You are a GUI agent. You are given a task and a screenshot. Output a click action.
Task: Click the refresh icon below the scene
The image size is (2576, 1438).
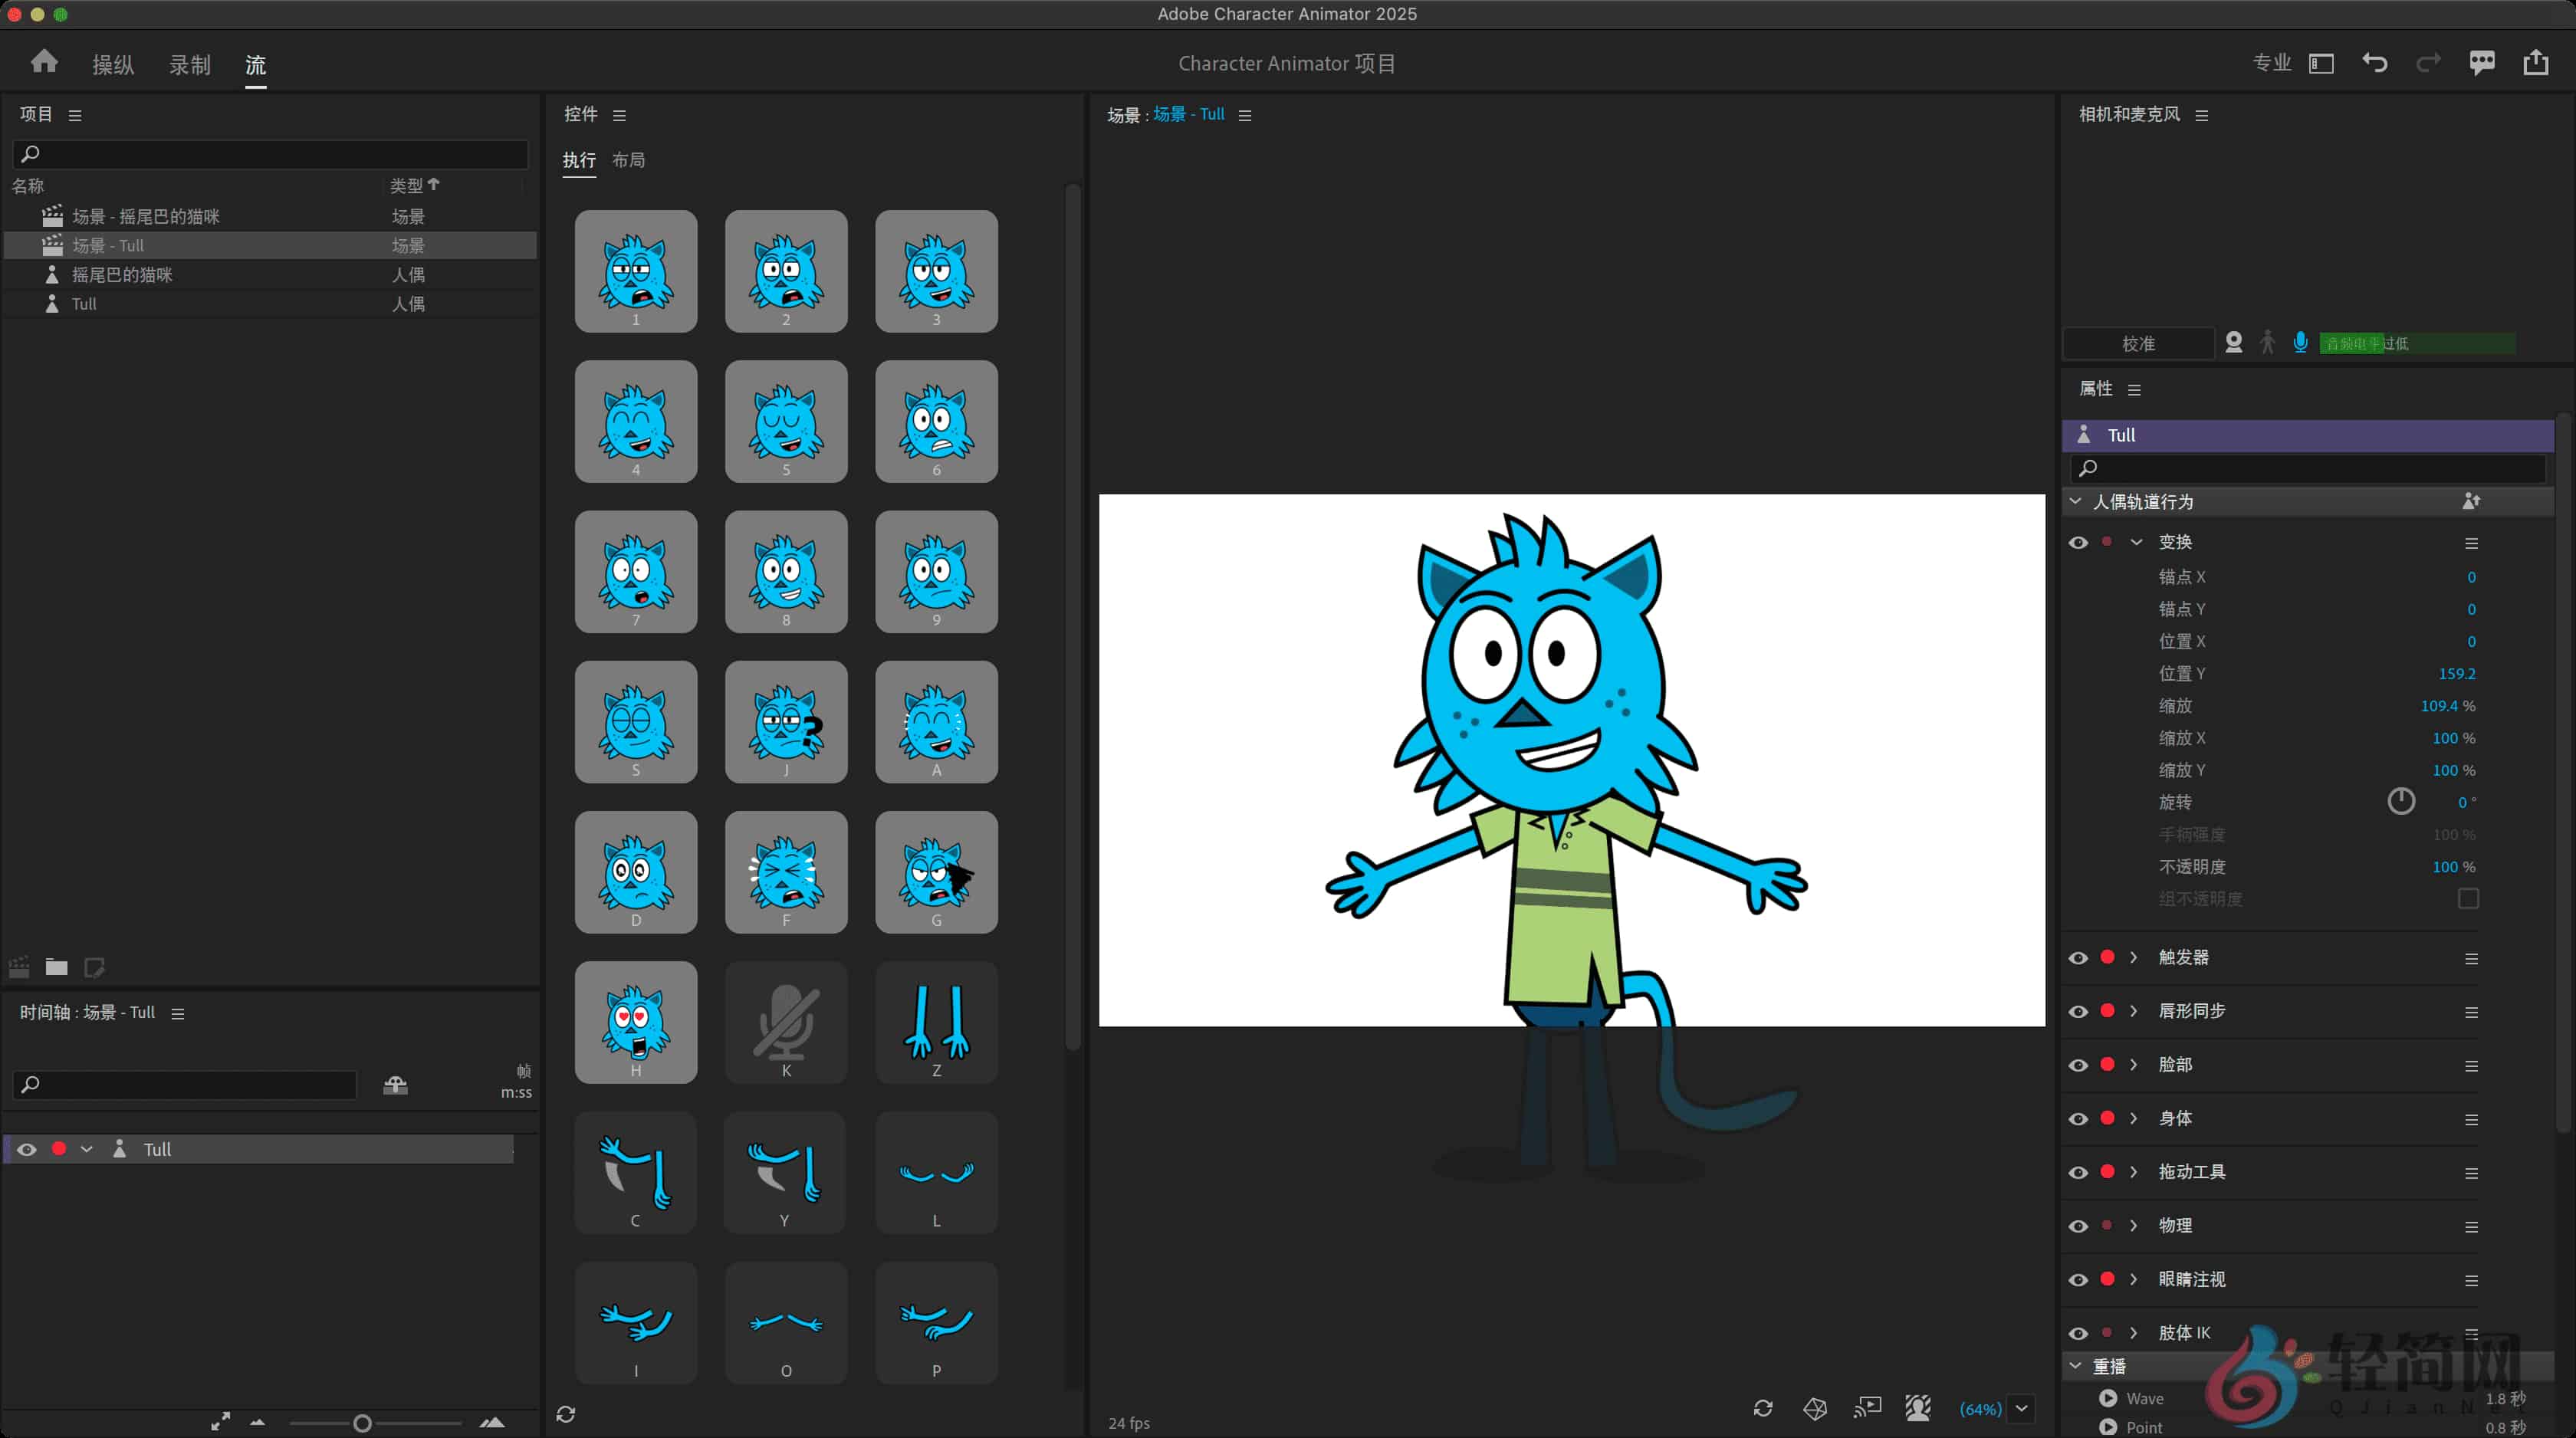coord(1763,1408)
